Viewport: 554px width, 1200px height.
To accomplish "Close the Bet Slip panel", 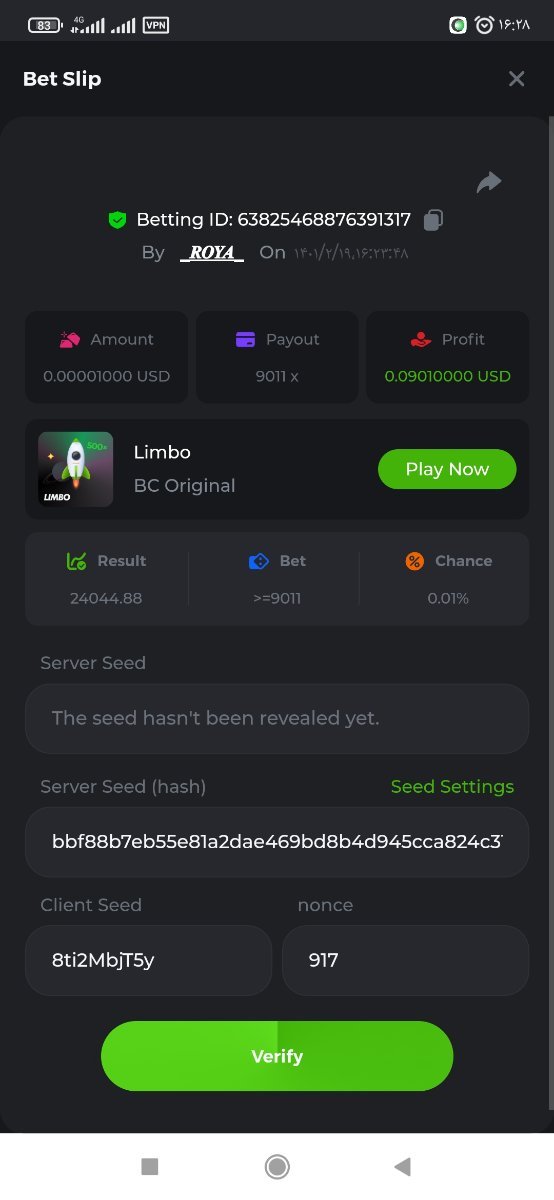I will 516,79.
